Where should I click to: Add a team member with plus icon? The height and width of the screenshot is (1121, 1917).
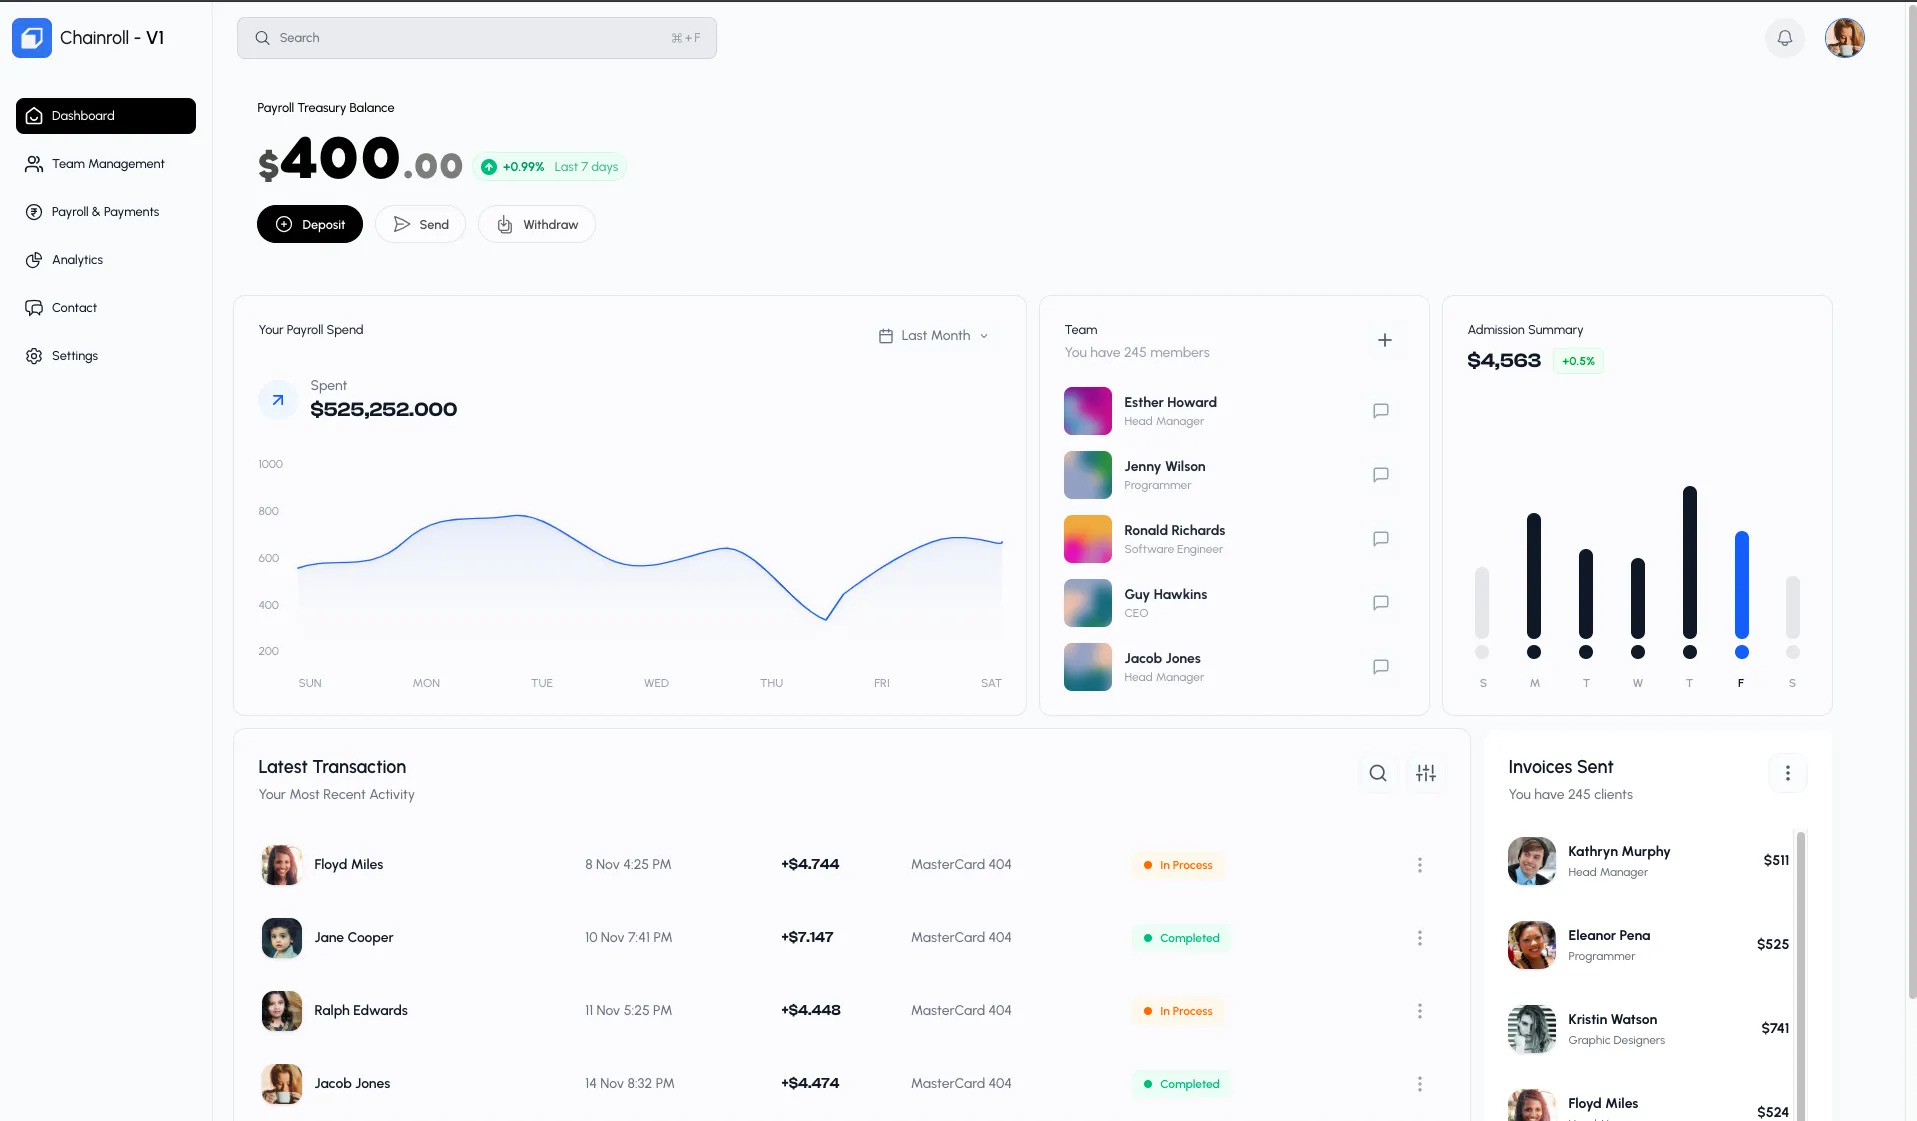coord(1384,340)
